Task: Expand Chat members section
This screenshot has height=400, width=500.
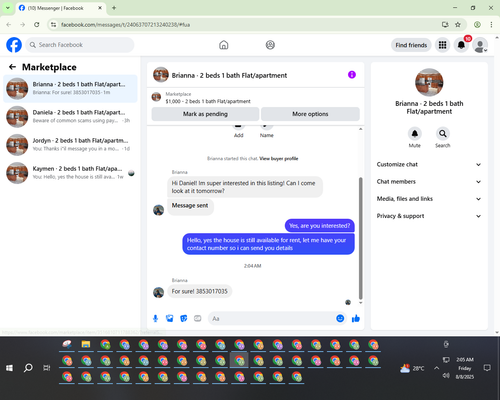Action: [x=429, y=182]
